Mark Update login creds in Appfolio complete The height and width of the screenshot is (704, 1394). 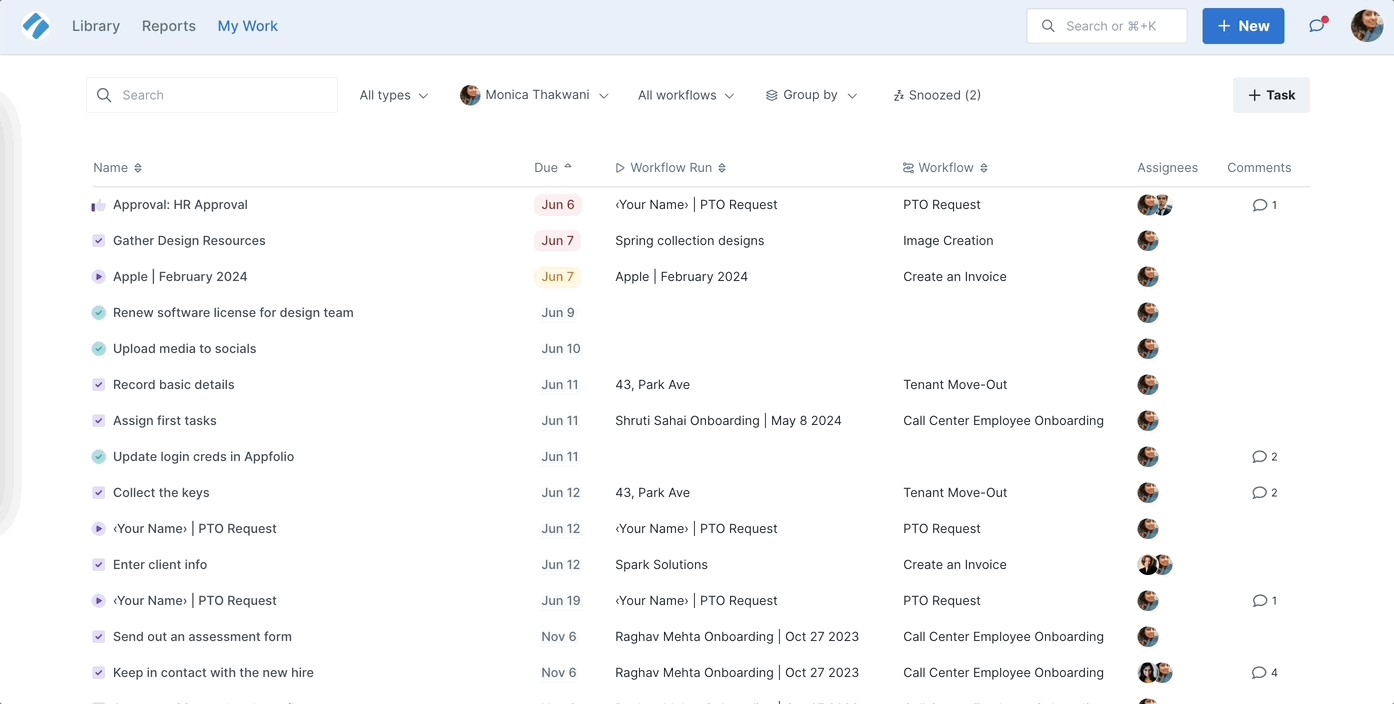99,457
